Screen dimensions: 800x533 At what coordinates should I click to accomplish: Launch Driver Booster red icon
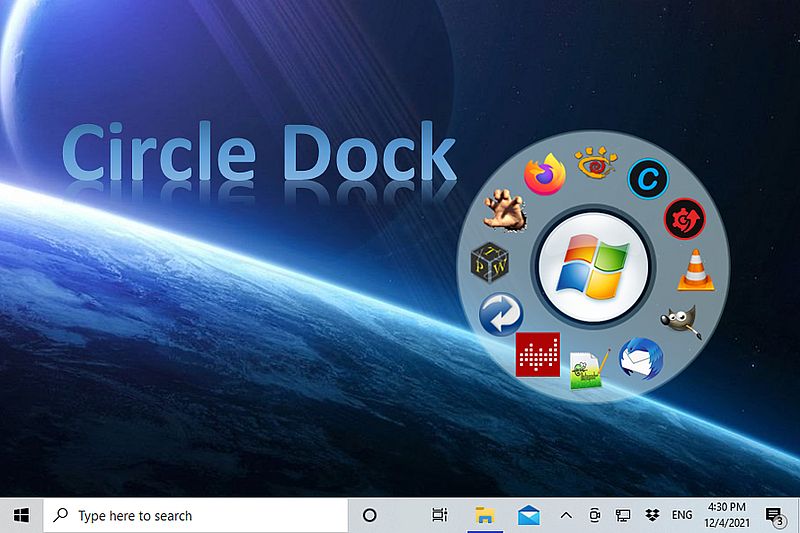click(x=684, y=219)
